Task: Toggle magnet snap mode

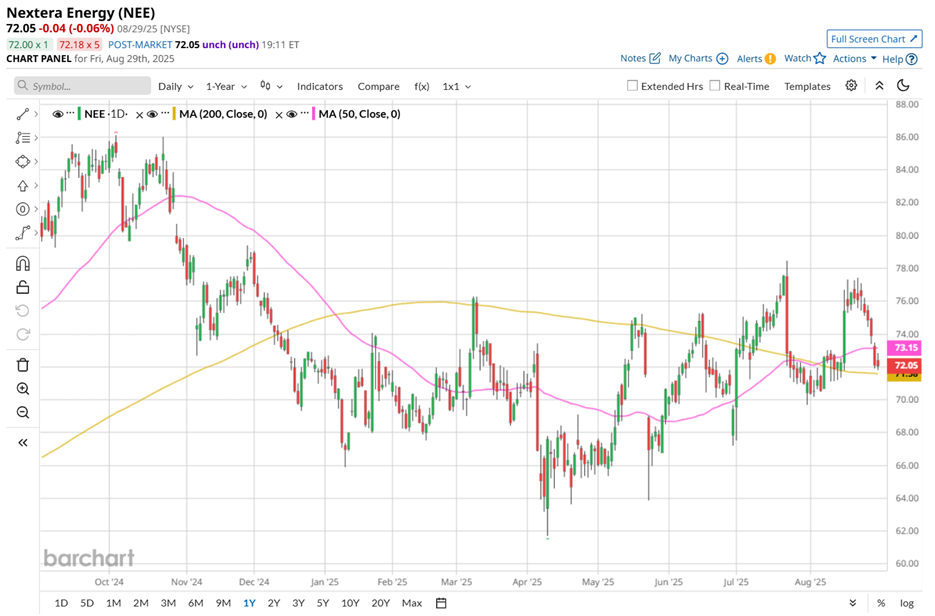Action: (23, 263)
